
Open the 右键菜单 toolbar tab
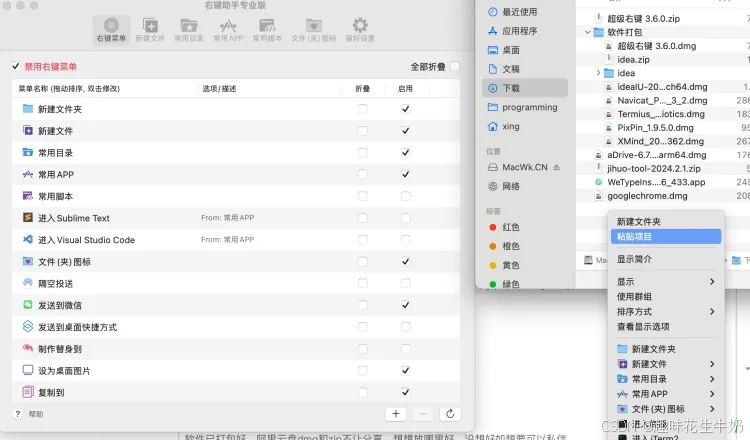(111, 30)
